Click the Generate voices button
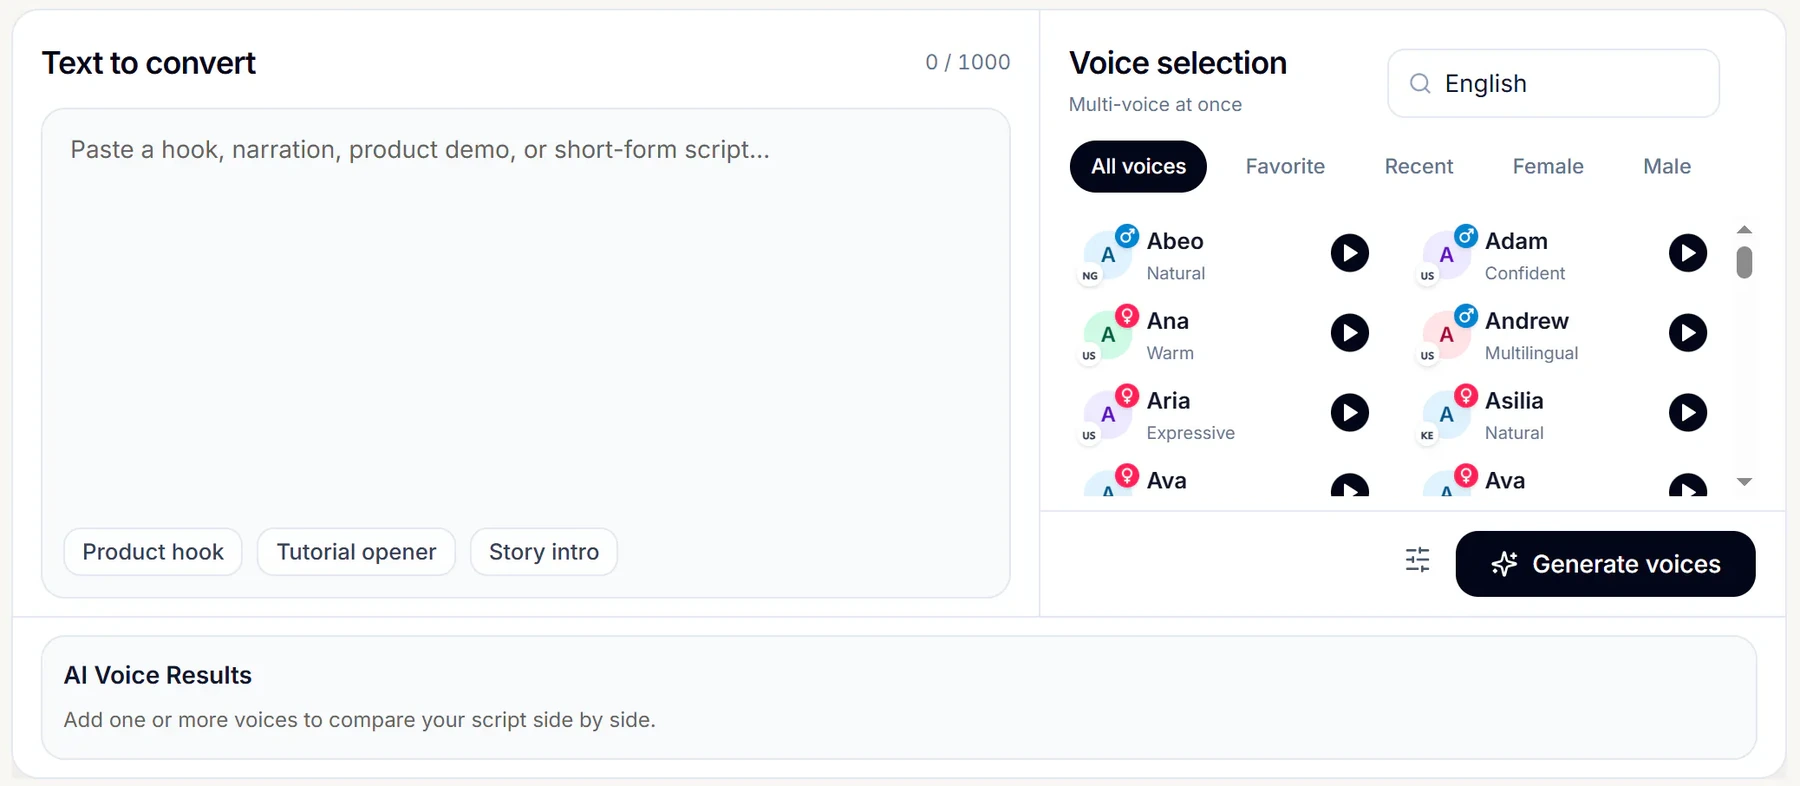This screenshot has width=1800, height=786. [x=1605, y=564]
